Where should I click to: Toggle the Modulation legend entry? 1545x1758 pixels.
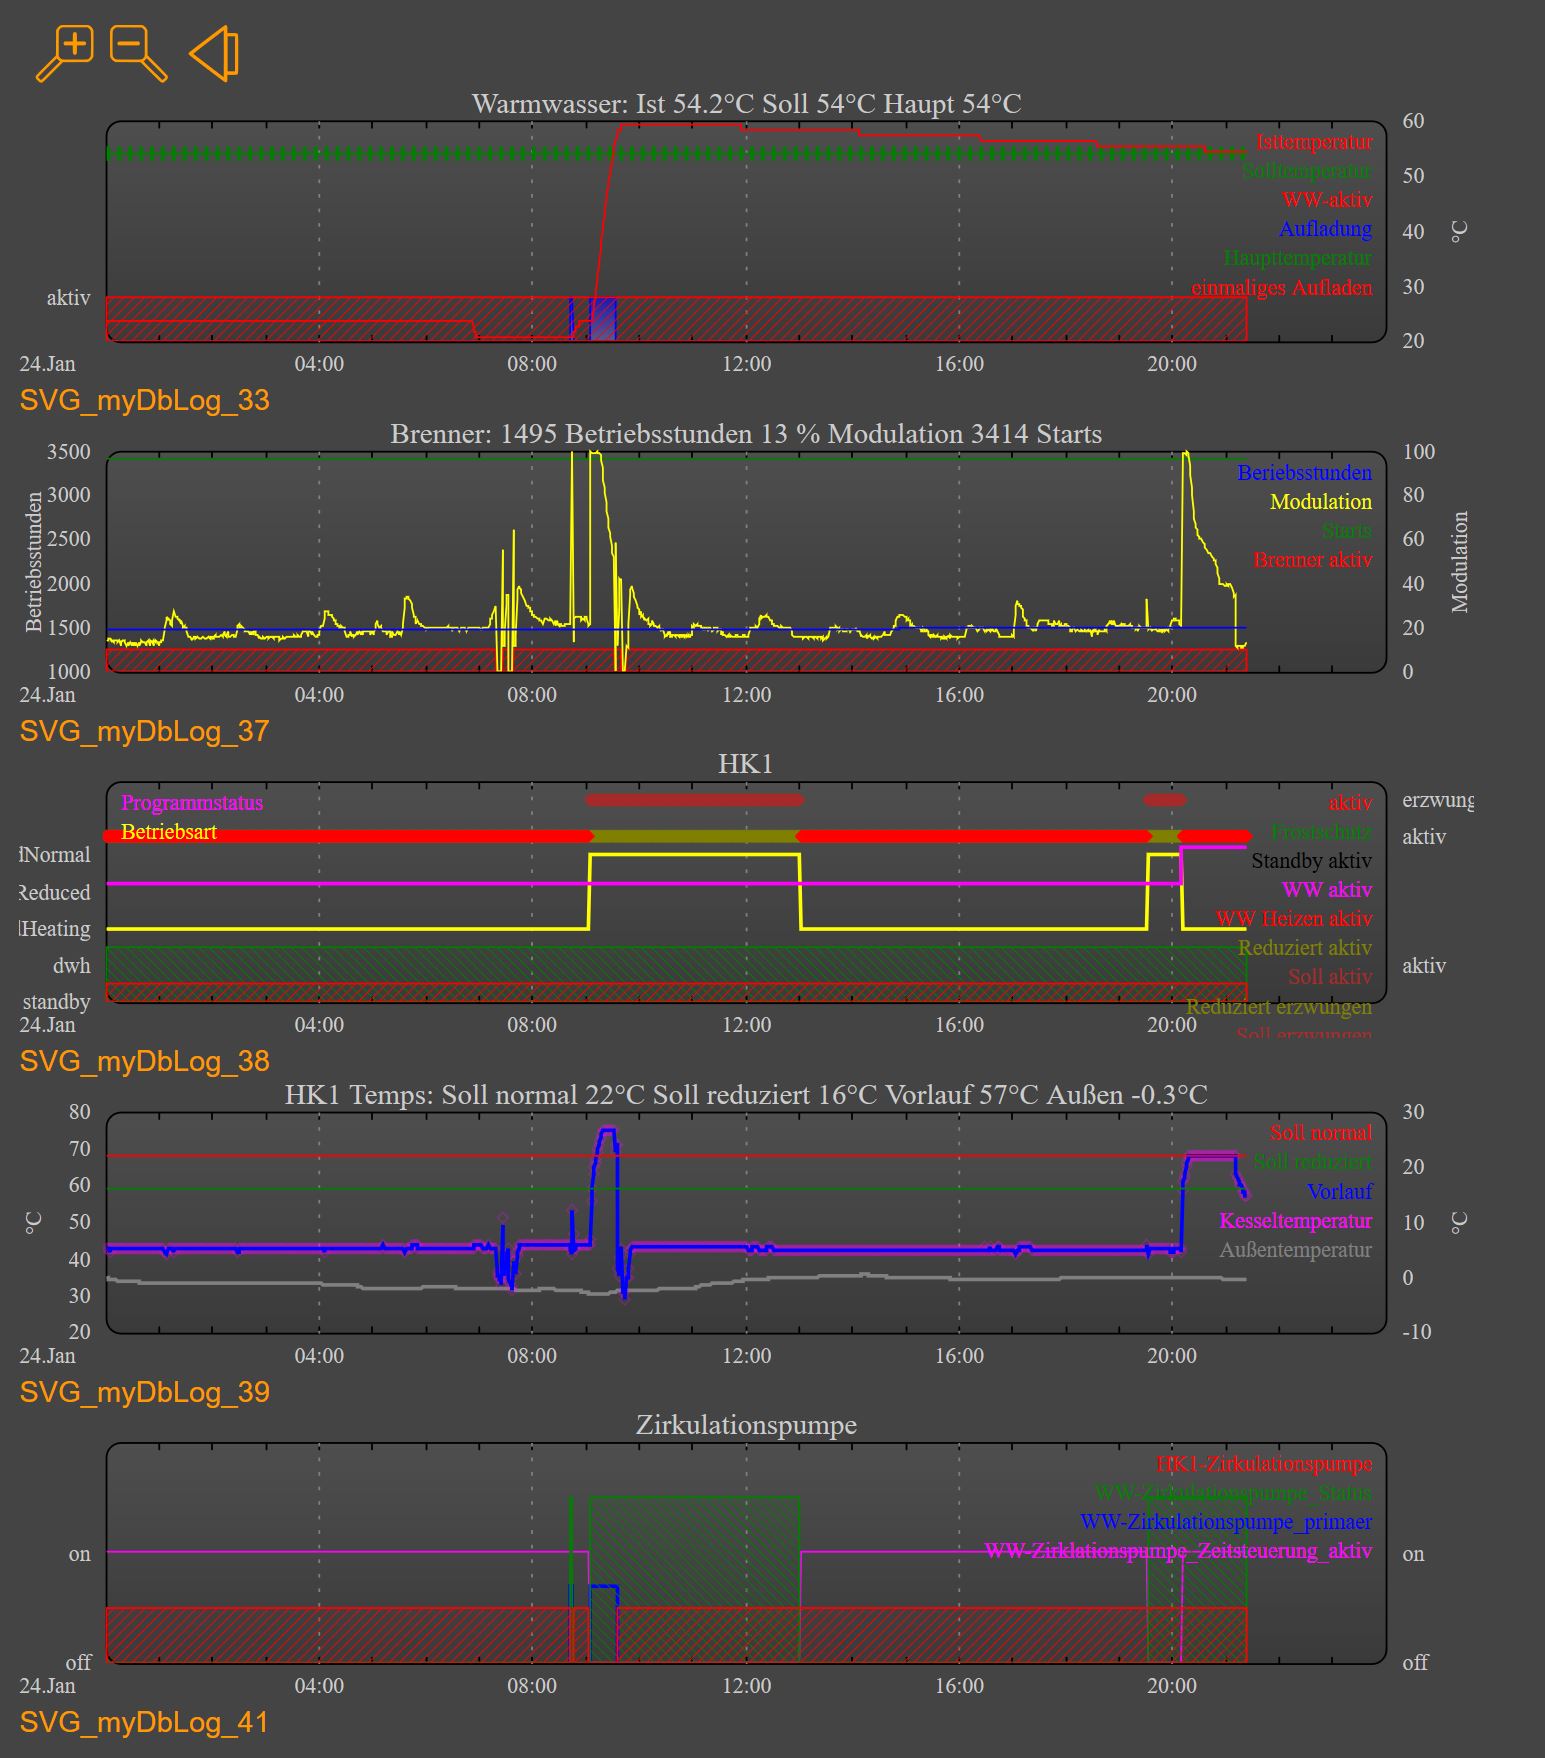1321,502
